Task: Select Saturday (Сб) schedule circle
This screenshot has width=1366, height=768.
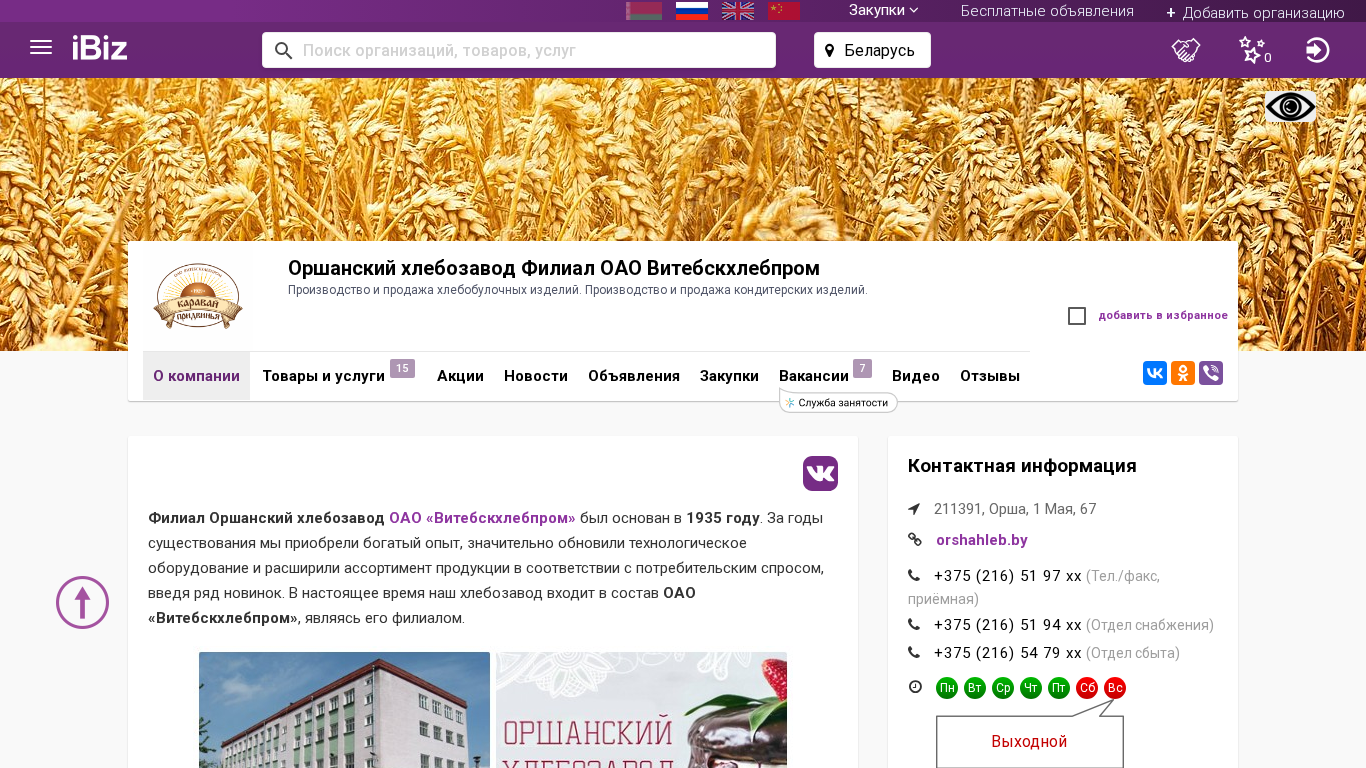Action: coord(1087,688)
